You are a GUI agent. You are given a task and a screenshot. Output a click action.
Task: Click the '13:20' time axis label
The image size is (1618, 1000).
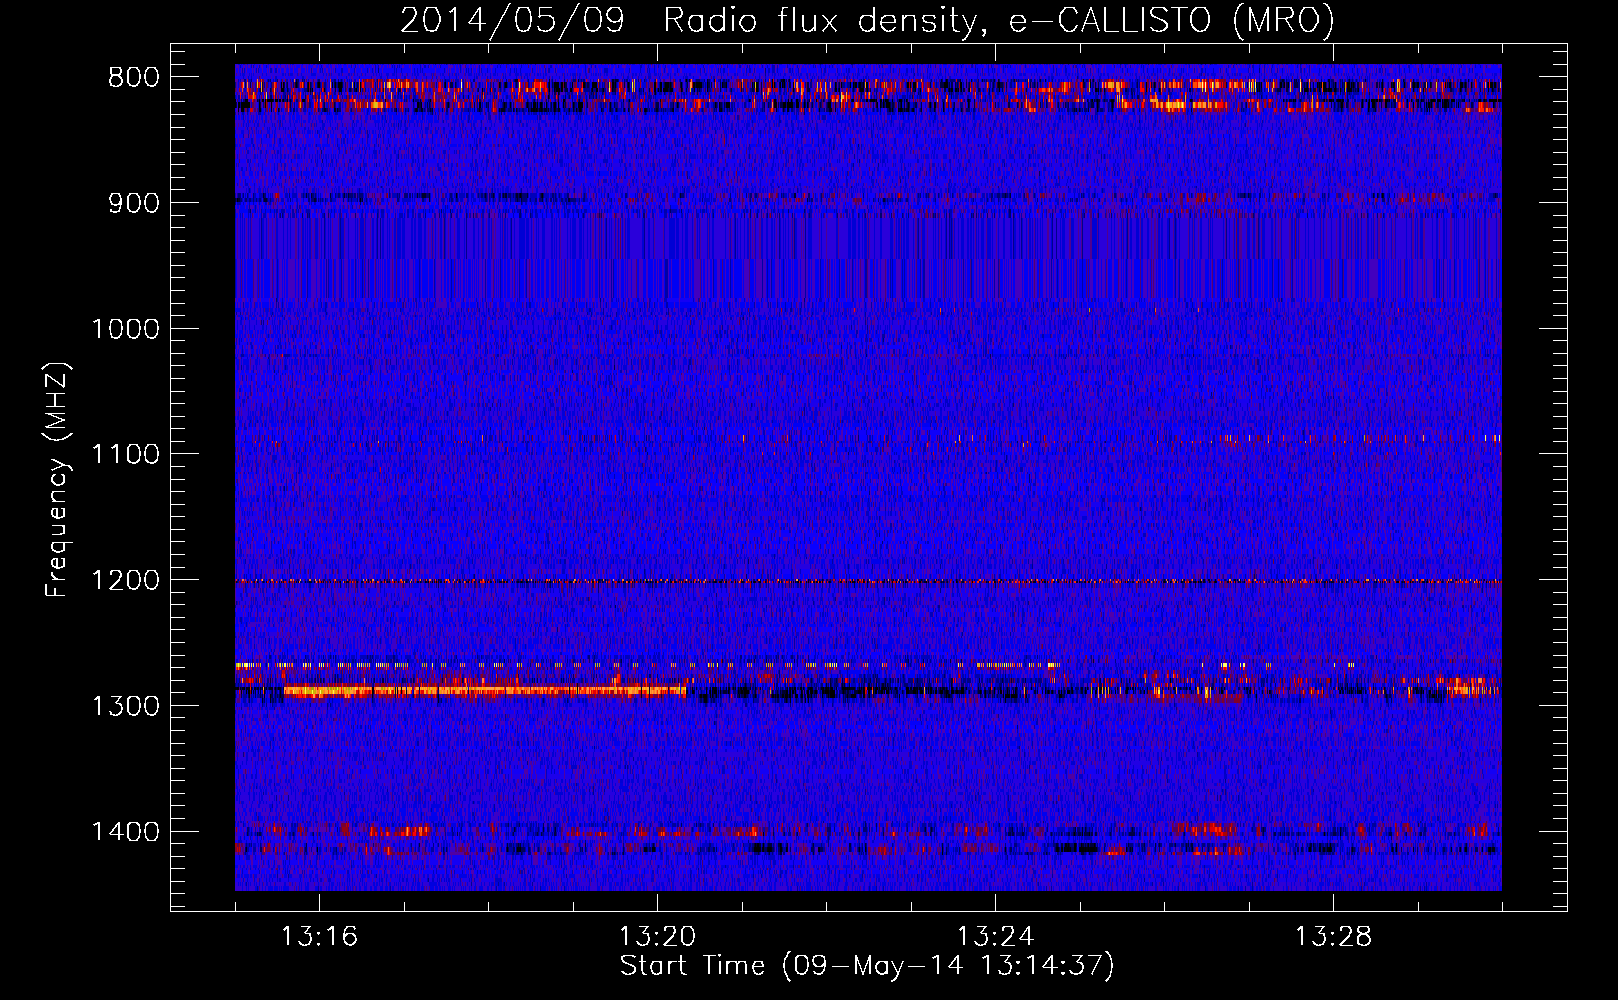click(657, 937)
